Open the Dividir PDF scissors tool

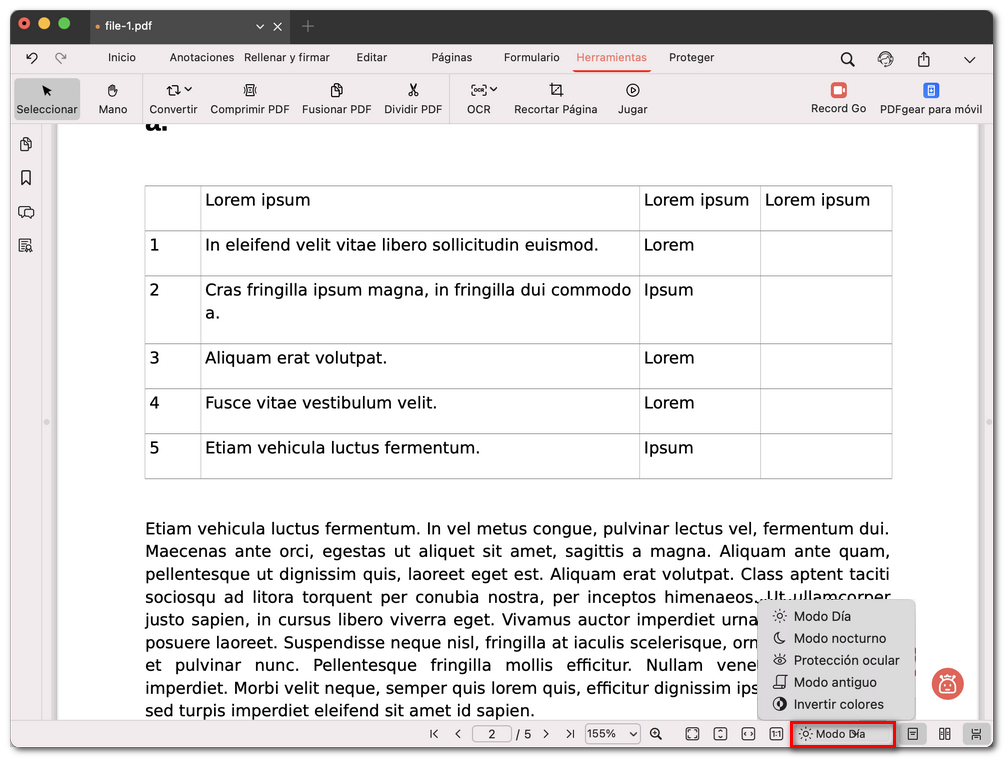pyautogui.click(x=413, y=90)
